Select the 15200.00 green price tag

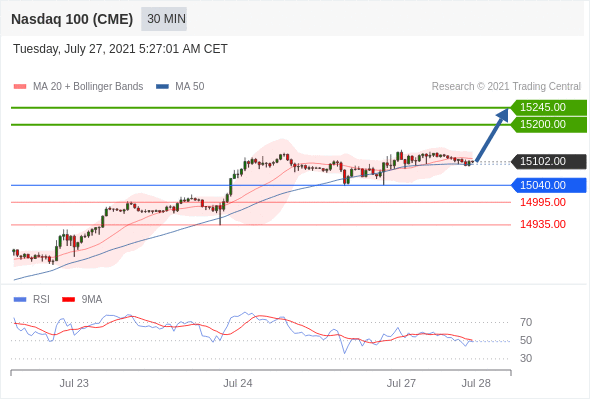pos(549,125)
